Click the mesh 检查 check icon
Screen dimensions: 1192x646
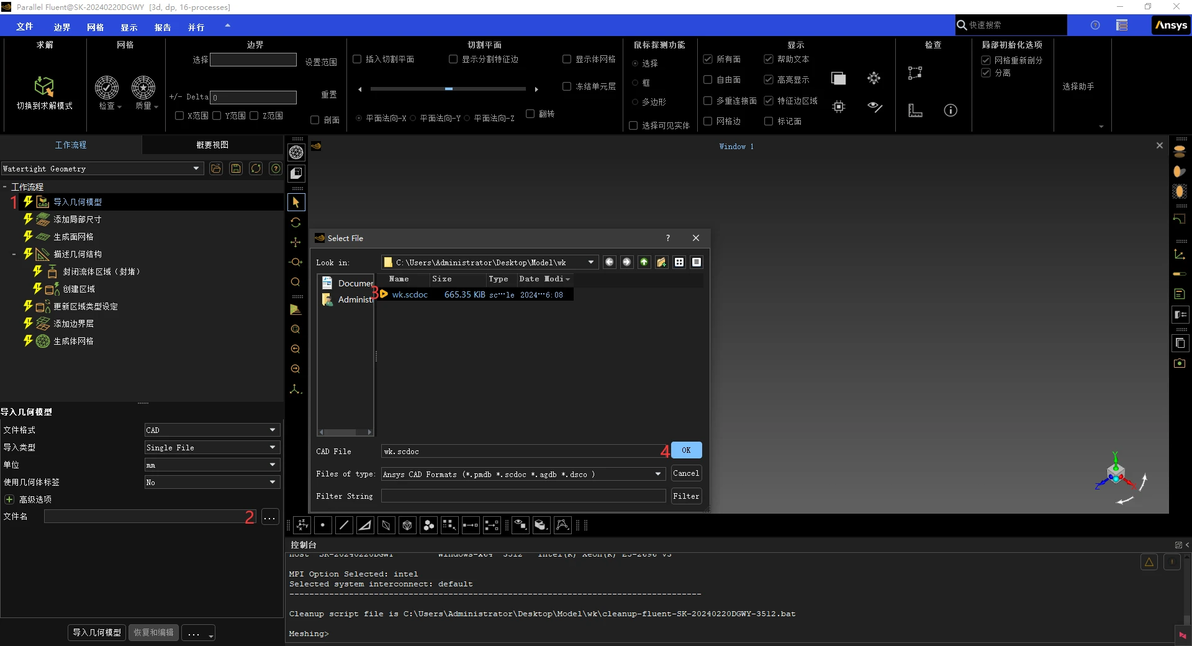[106, 87]
